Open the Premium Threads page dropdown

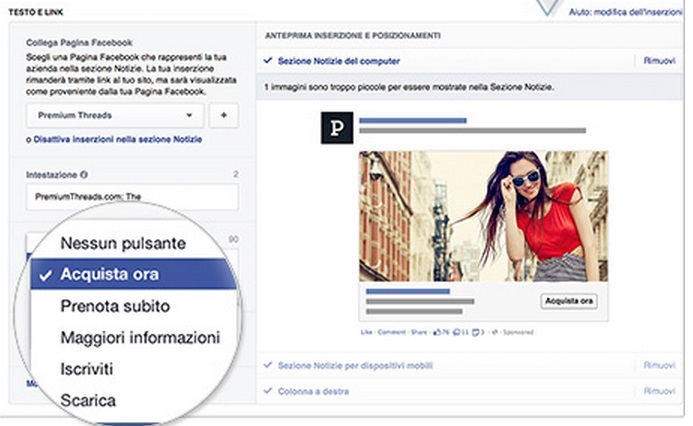[115, 116]
